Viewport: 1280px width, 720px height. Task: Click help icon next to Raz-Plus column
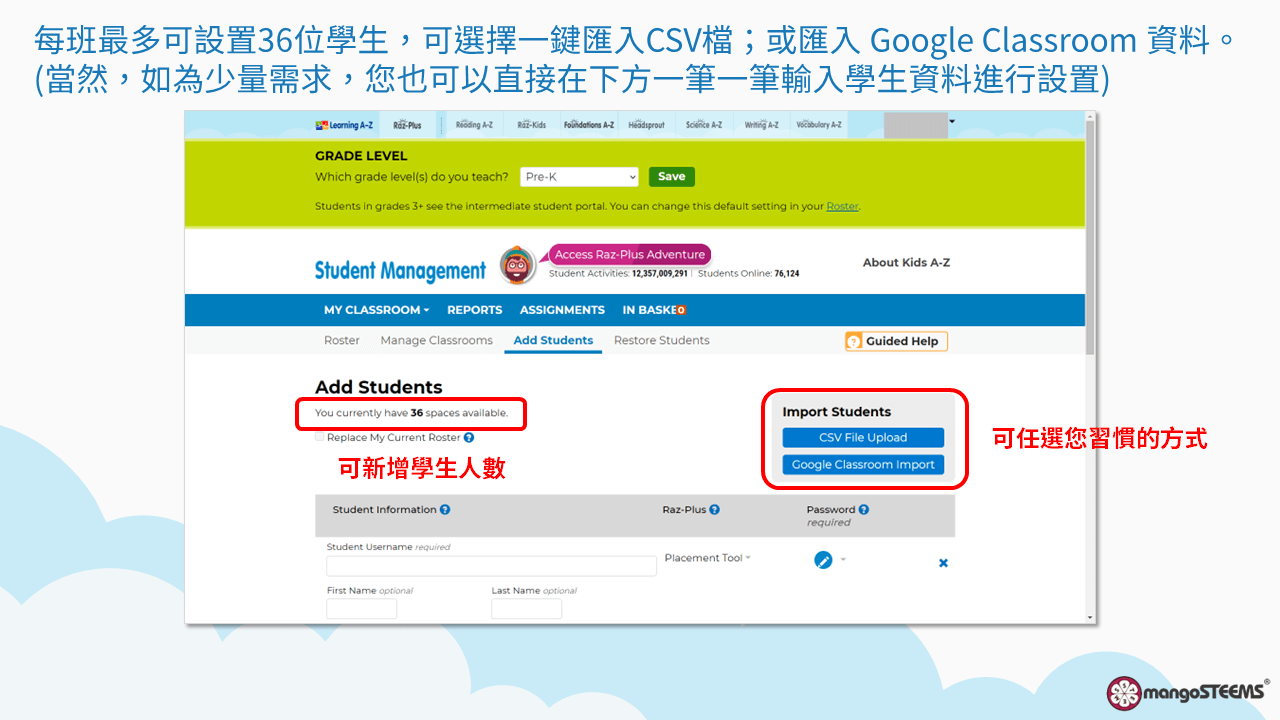tap(714, 510)
